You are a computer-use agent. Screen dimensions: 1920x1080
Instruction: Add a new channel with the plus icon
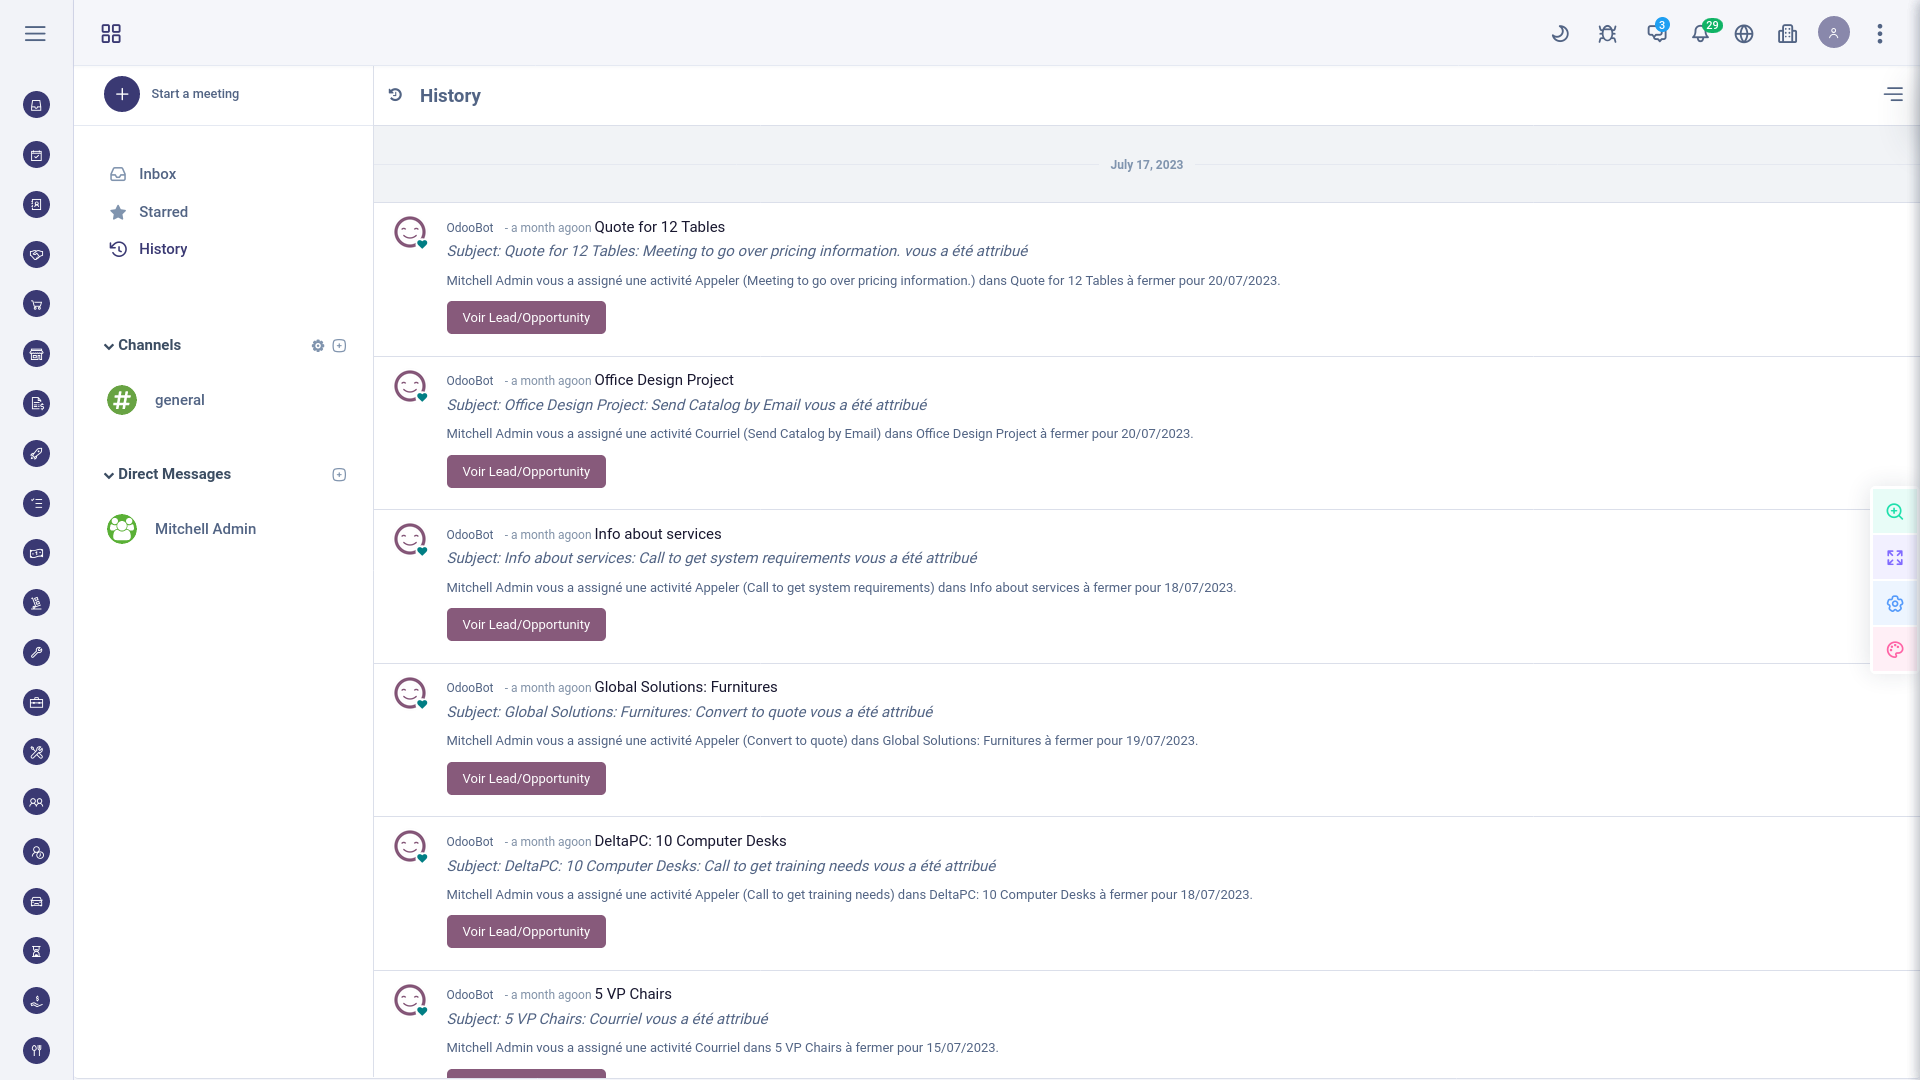point(339,346)
